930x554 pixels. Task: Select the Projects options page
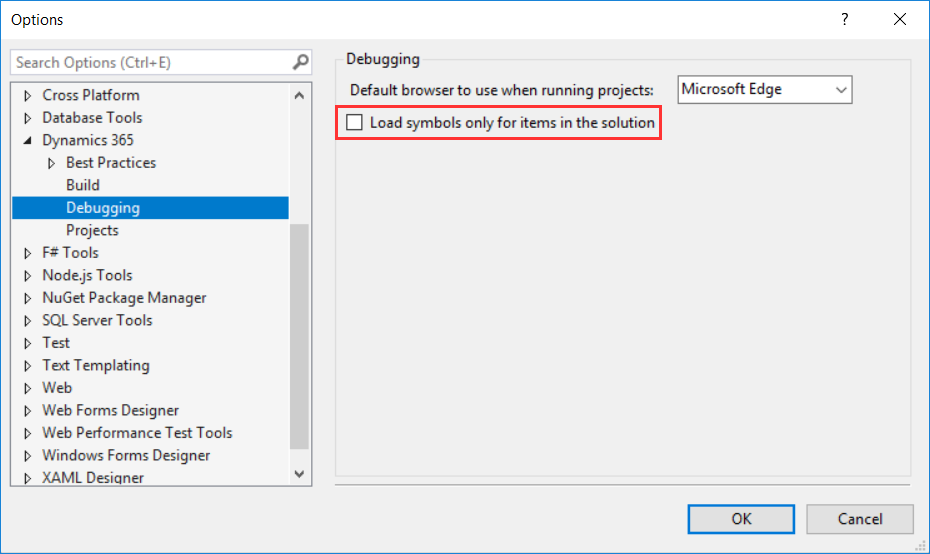(x=92, y=230)
